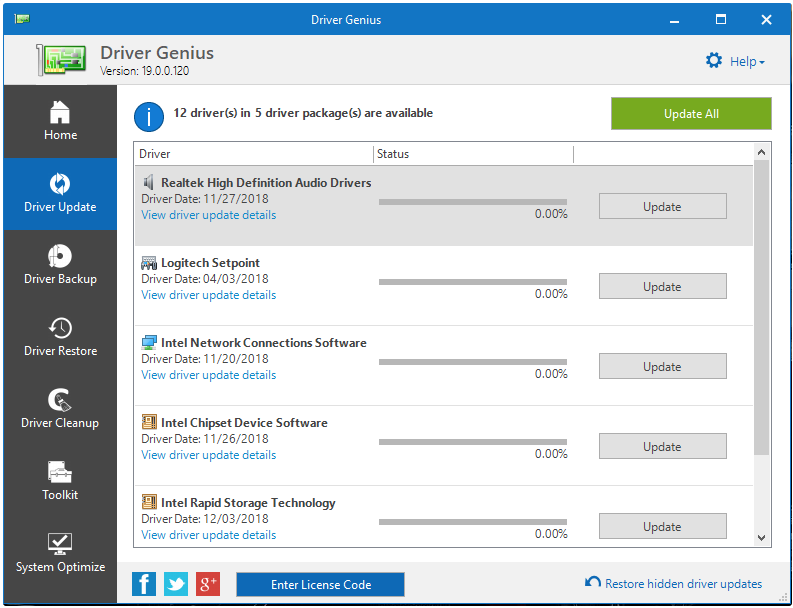Select the Logitech Setpoint row title

(210, 263)
